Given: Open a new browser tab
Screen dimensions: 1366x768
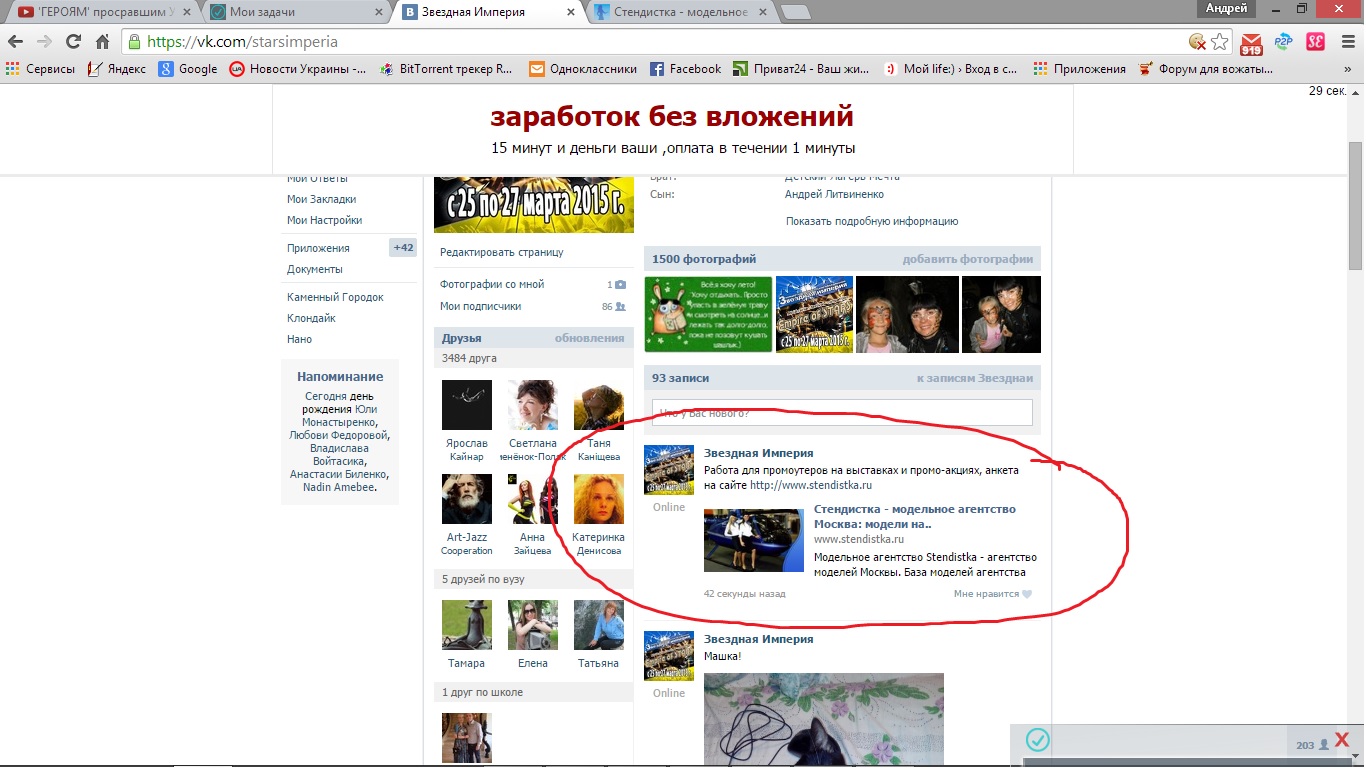Looking at the screenshot, I should pos(795,12).
